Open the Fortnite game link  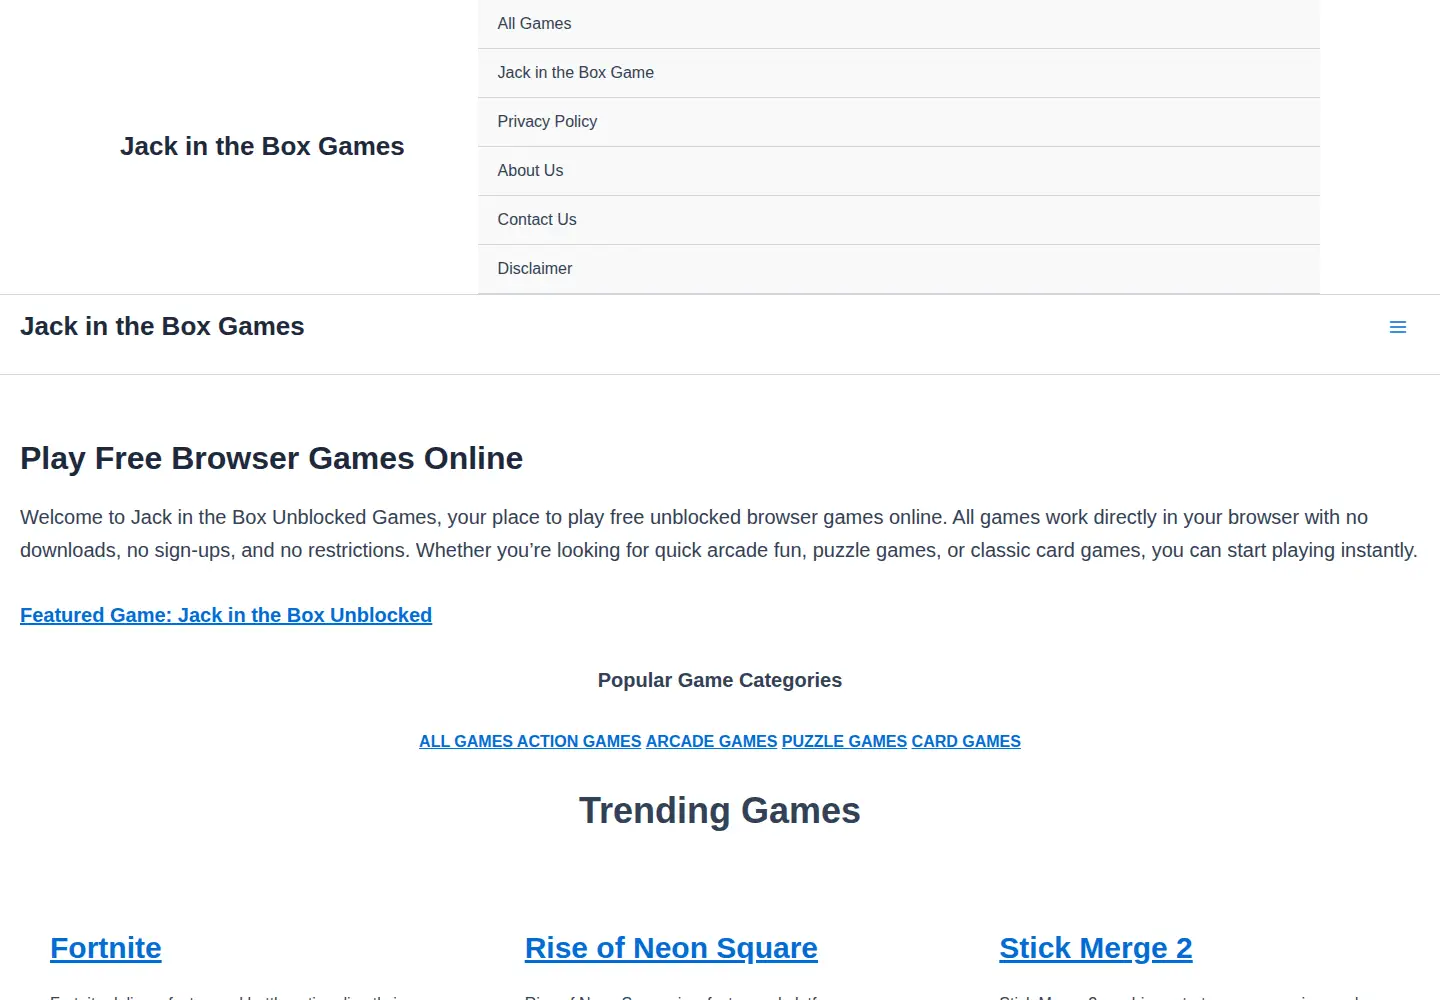(x=106, y=947)
